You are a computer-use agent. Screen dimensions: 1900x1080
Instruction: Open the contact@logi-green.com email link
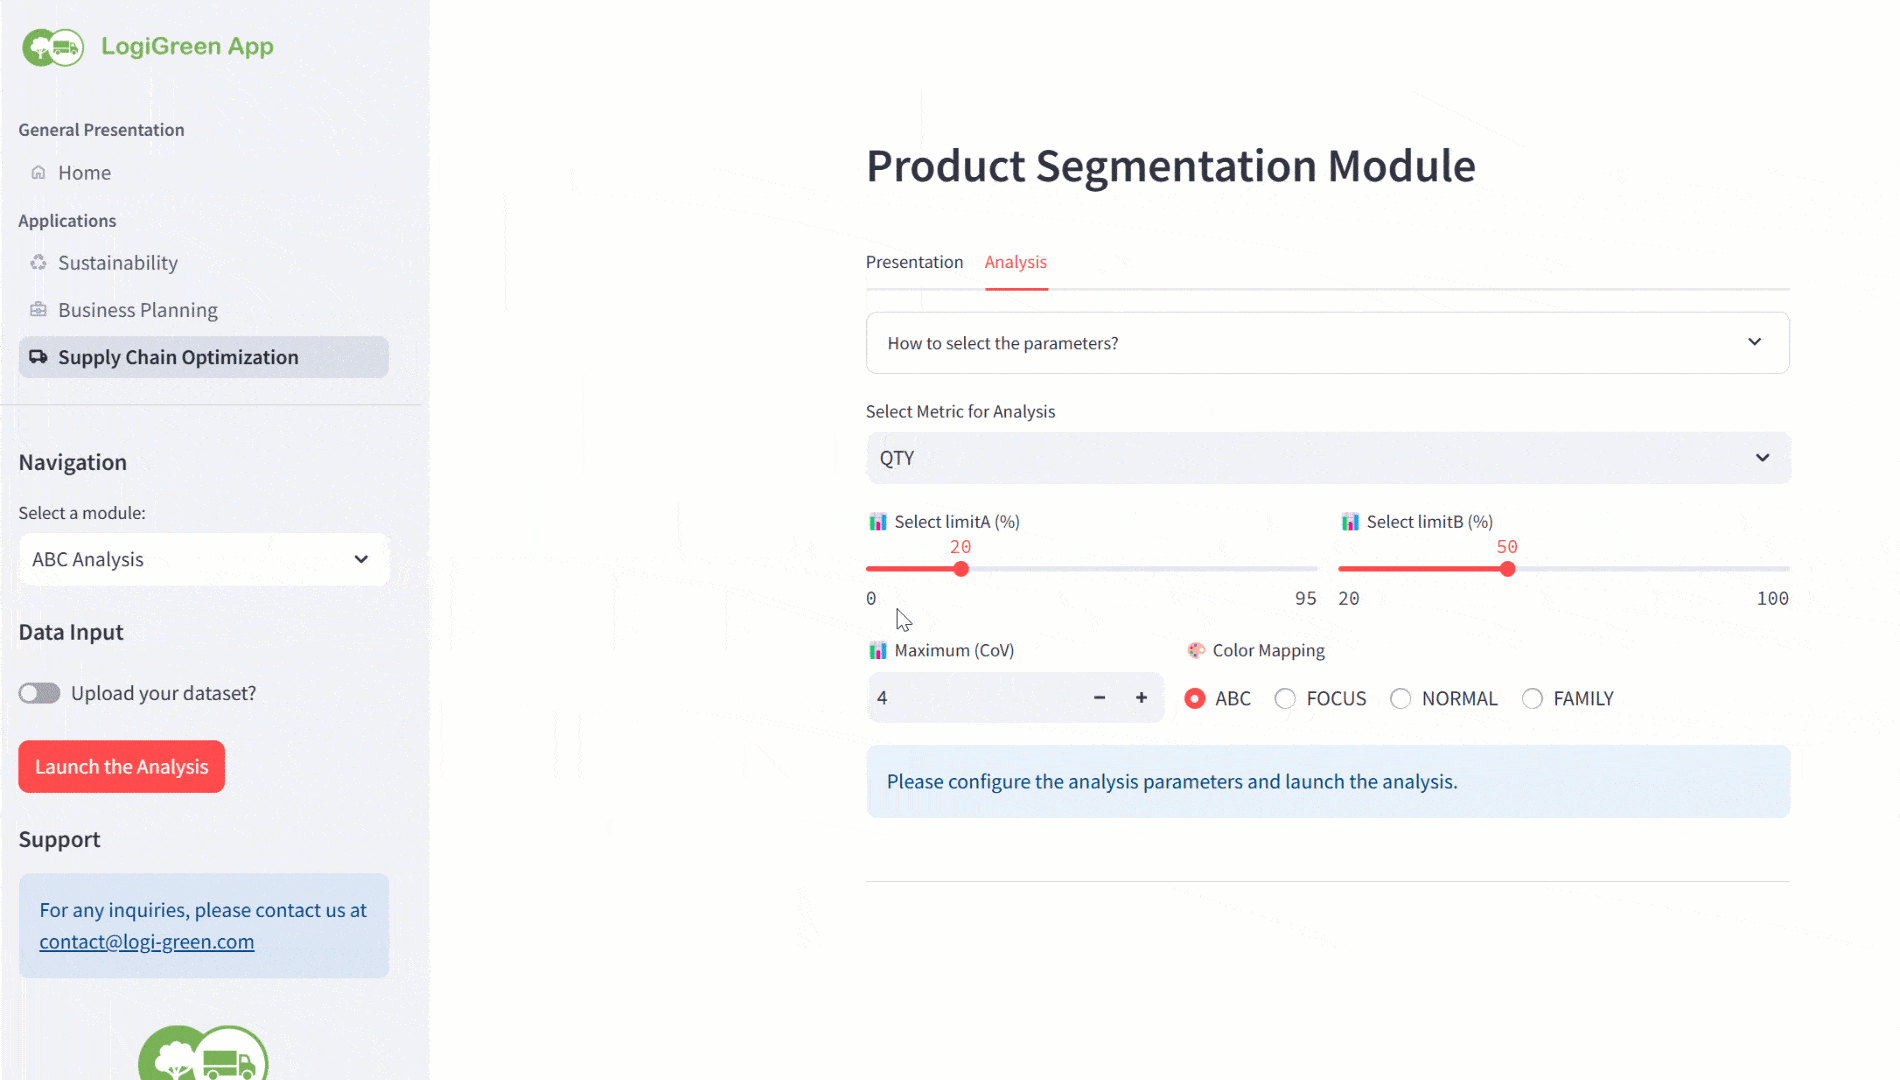146,941
